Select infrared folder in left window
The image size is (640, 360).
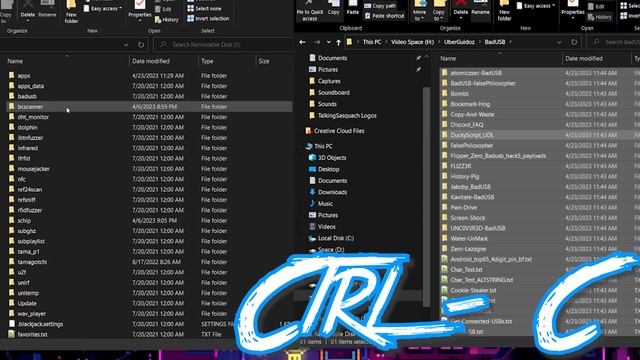(x=148, y=148)
